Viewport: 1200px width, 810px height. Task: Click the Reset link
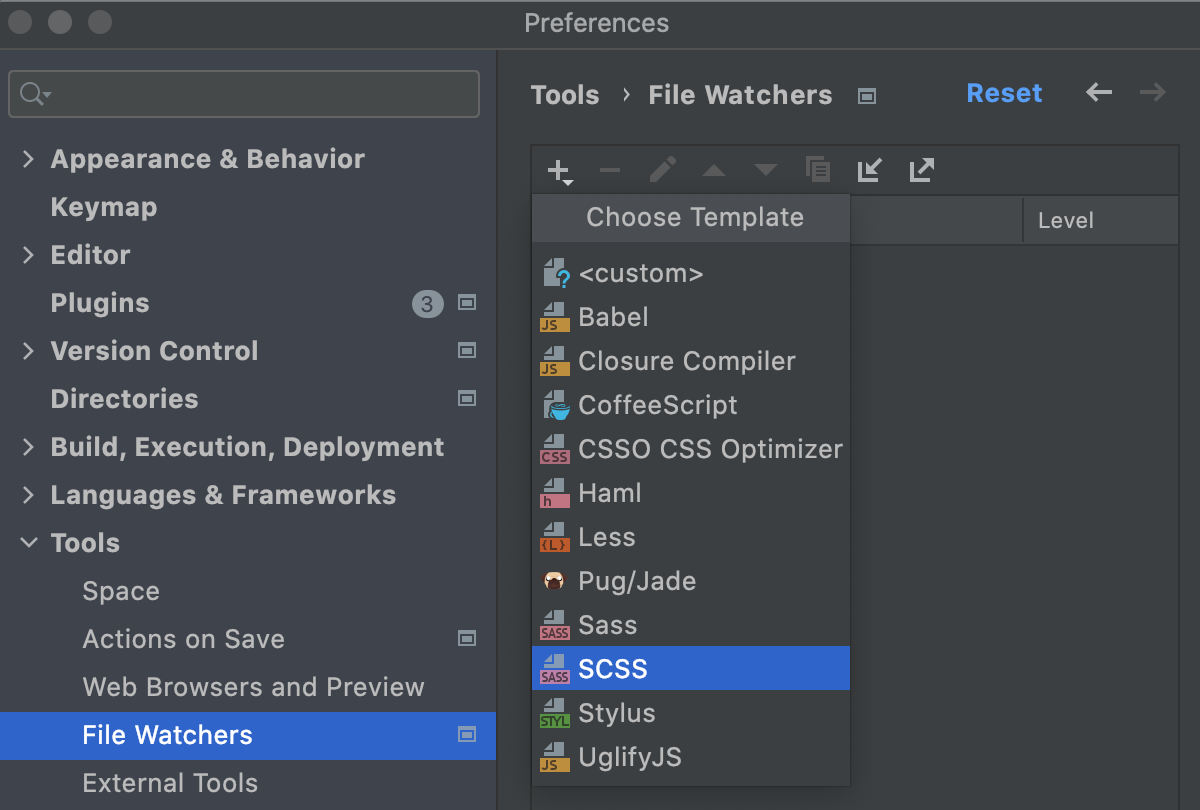click(1004, 92)
